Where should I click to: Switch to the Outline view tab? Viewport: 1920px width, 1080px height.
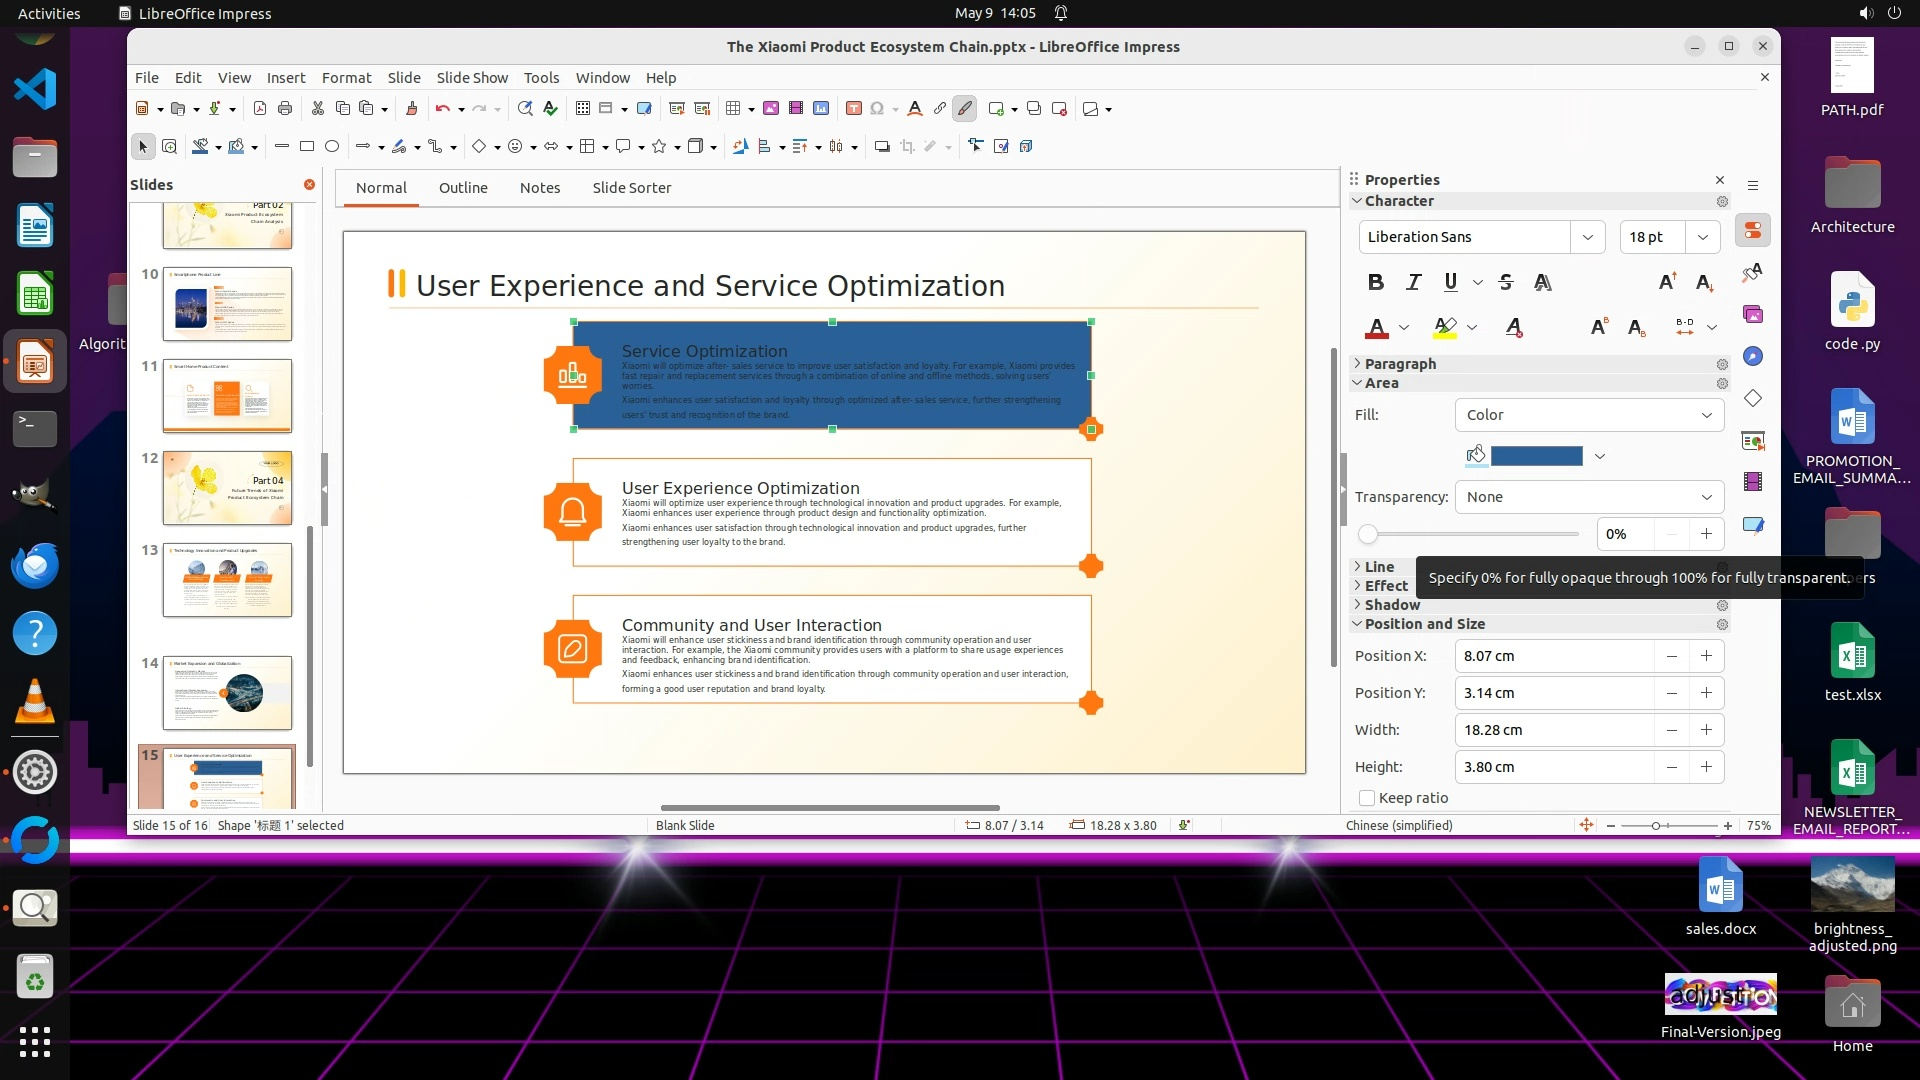click(x=463, y=188)
